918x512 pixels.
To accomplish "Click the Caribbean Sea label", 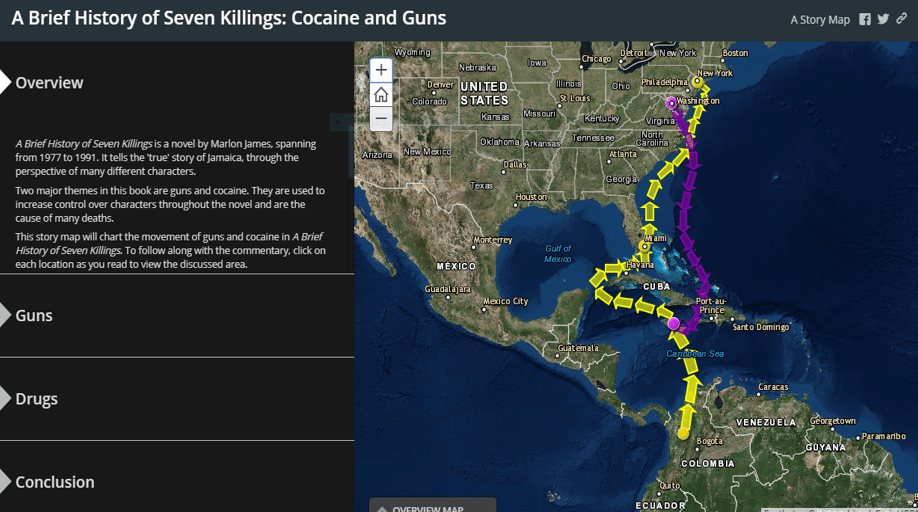I will [x=695, y=353].
